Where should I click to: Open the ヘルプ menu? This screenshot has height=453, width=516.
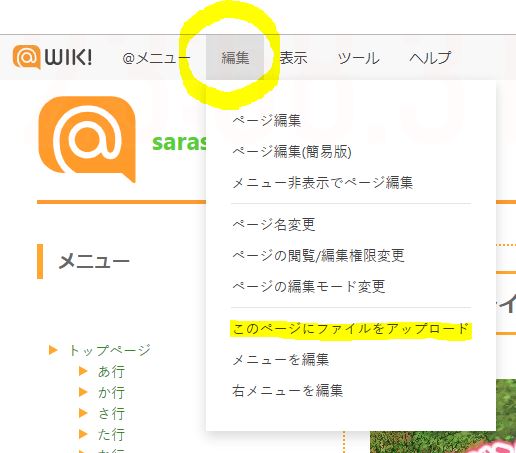point(430,58)
